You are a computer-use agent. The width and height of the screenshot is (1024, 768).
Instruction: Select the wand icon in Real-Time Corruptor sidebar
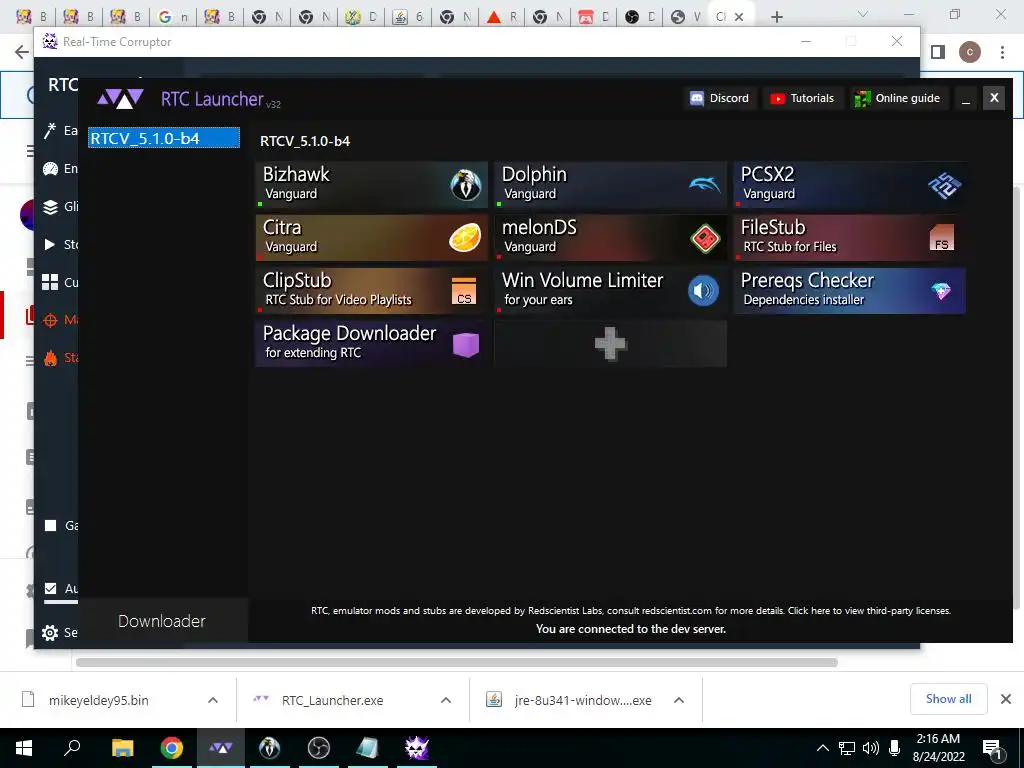[x=50, y=131]
